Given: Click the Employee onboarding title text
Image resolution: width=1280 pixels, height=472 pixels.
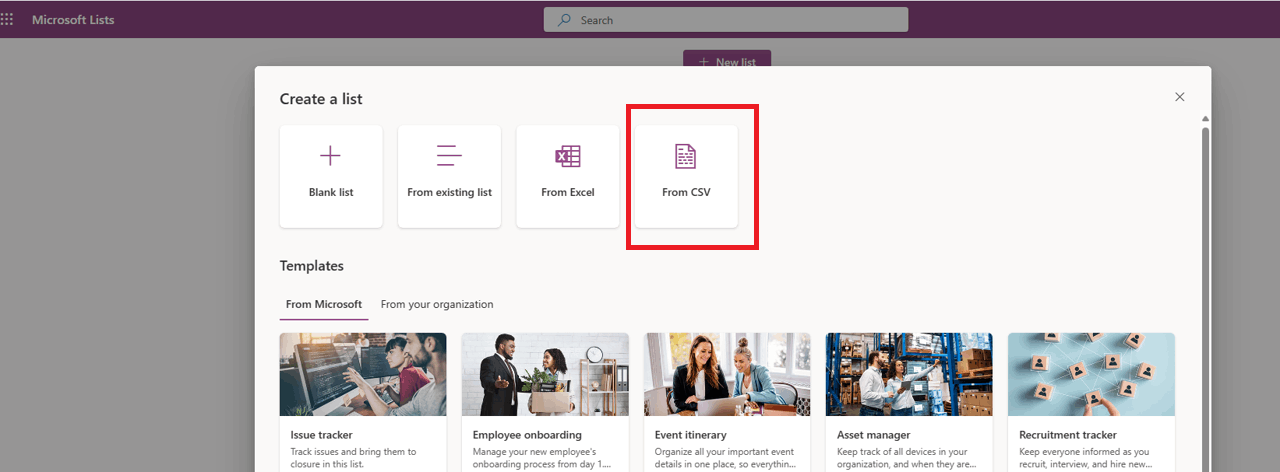Looking at the screenshot, I should (527, 435).
